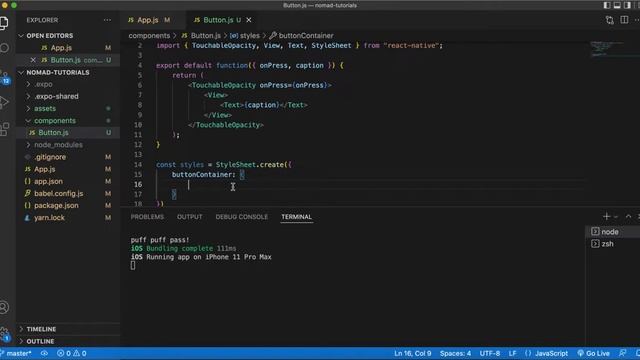Screen dimensions: 640x360
Task: Split the editor to the right
Action: (x=624, y=20)
